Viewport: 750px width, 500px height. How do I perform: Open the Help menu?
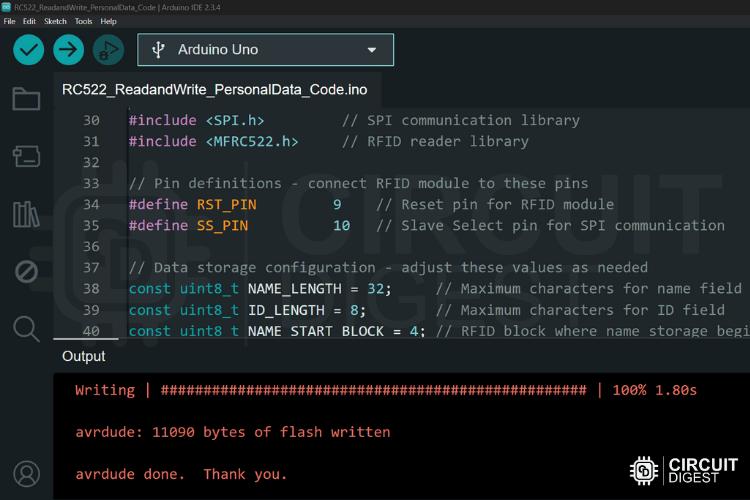[x=108, y=21]
